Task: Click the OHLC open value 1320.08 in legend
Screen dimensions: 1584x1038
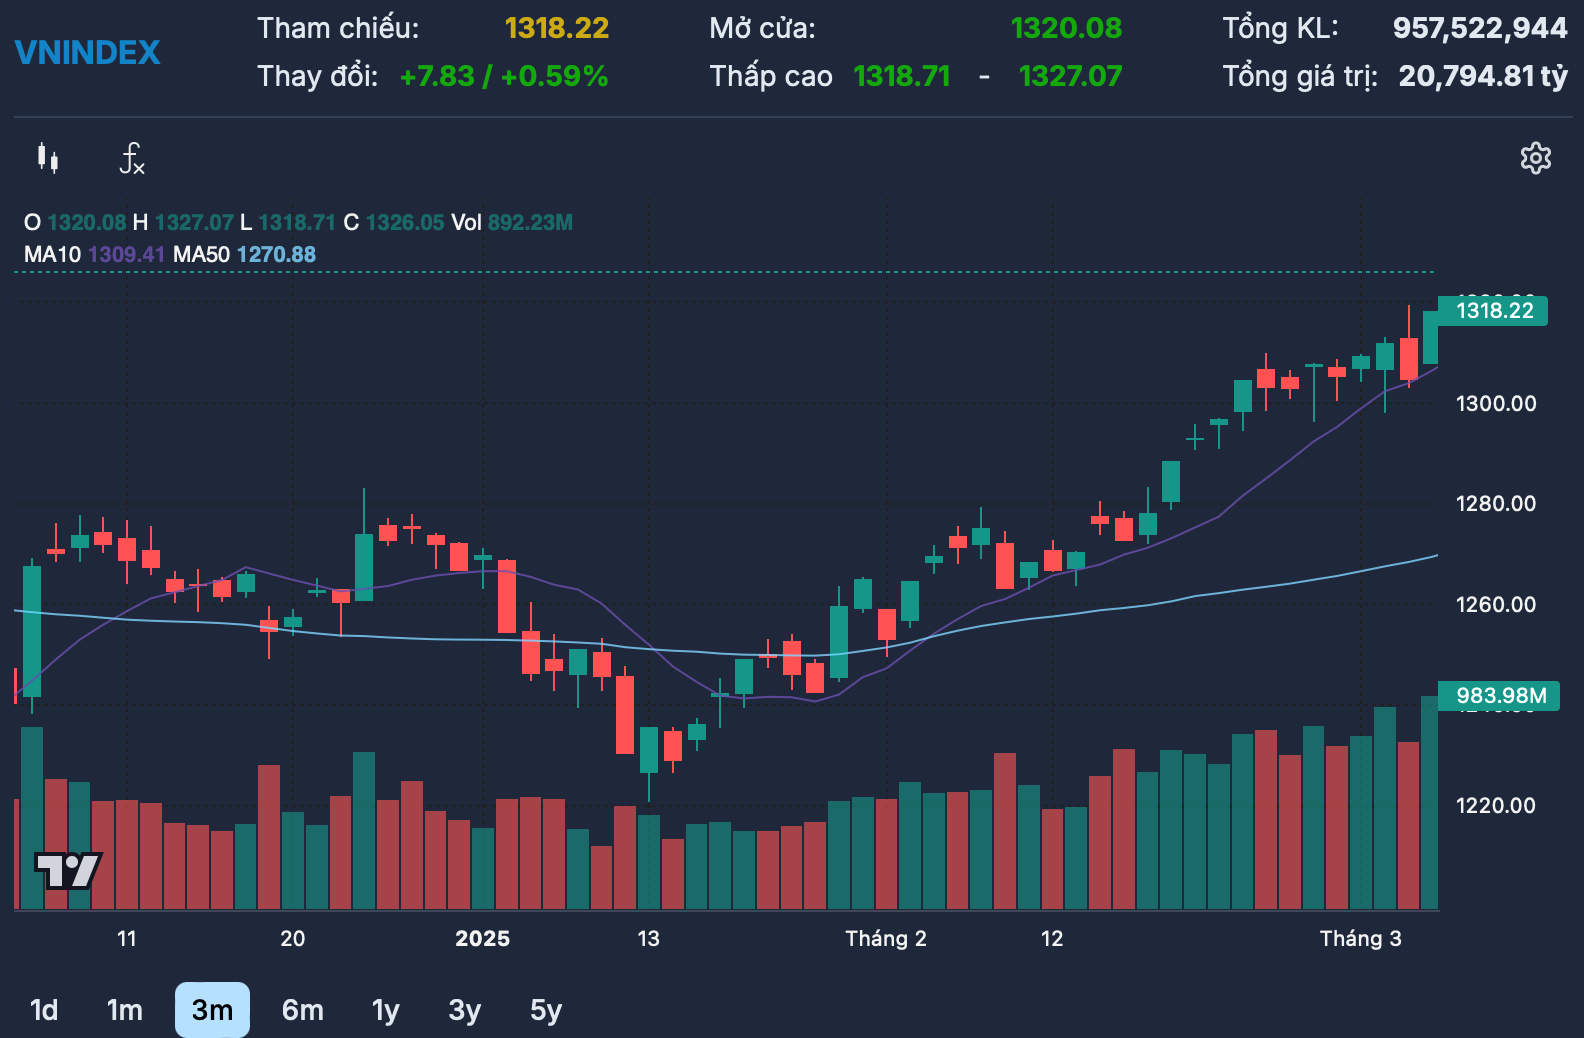Action: pyautogui.click(x=87, y=222)
